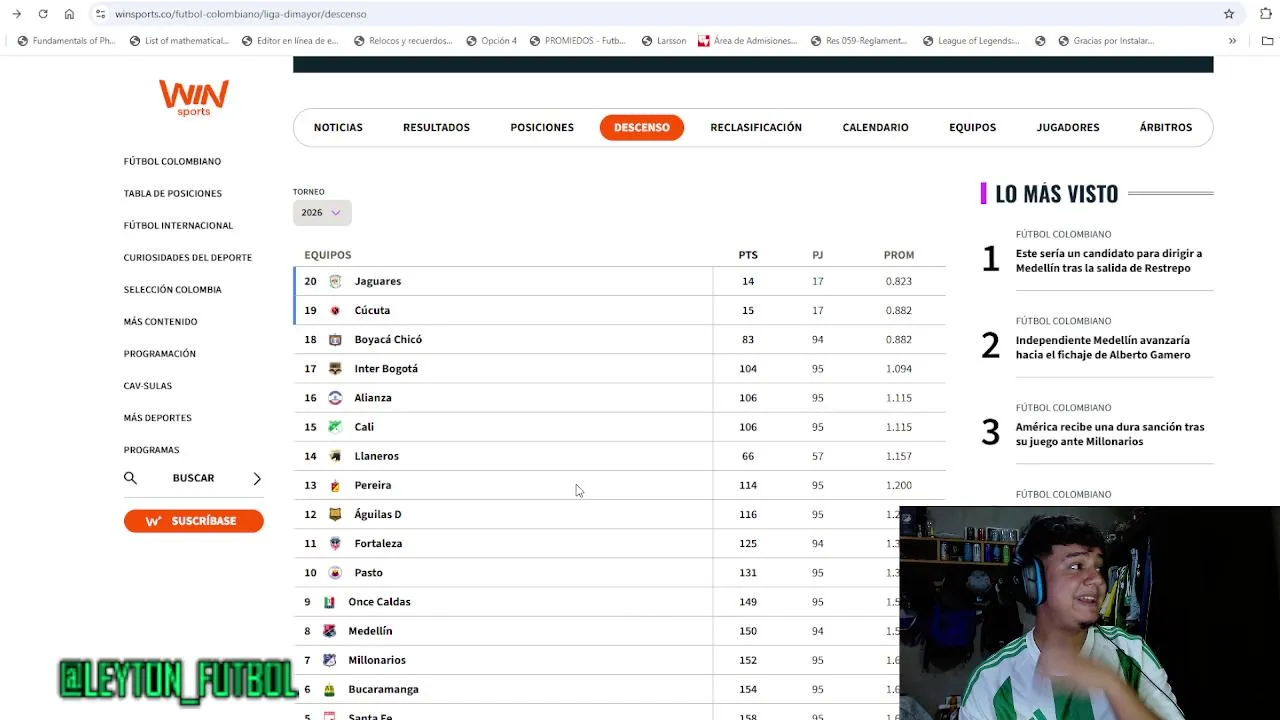
Task: Click Pasto team crest icon
Action: point(335,572)
